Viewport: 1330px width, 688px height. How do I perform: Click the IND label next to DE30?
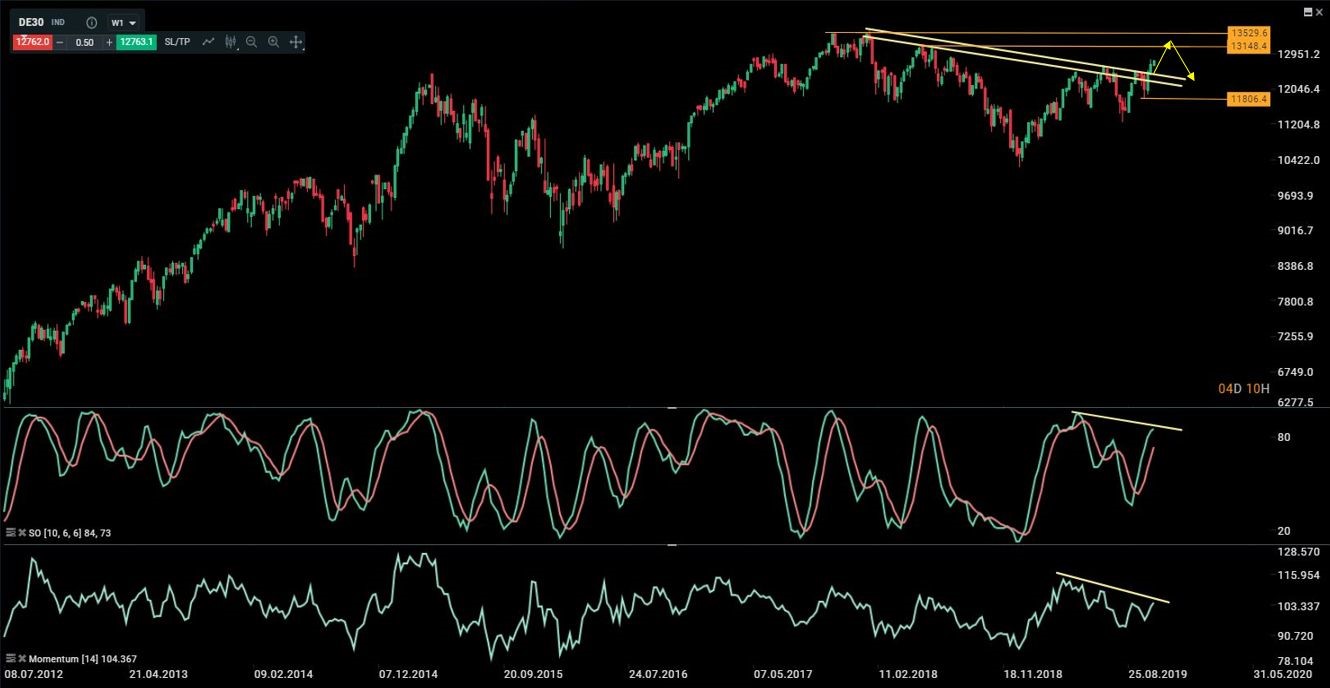tap(58, 22)
